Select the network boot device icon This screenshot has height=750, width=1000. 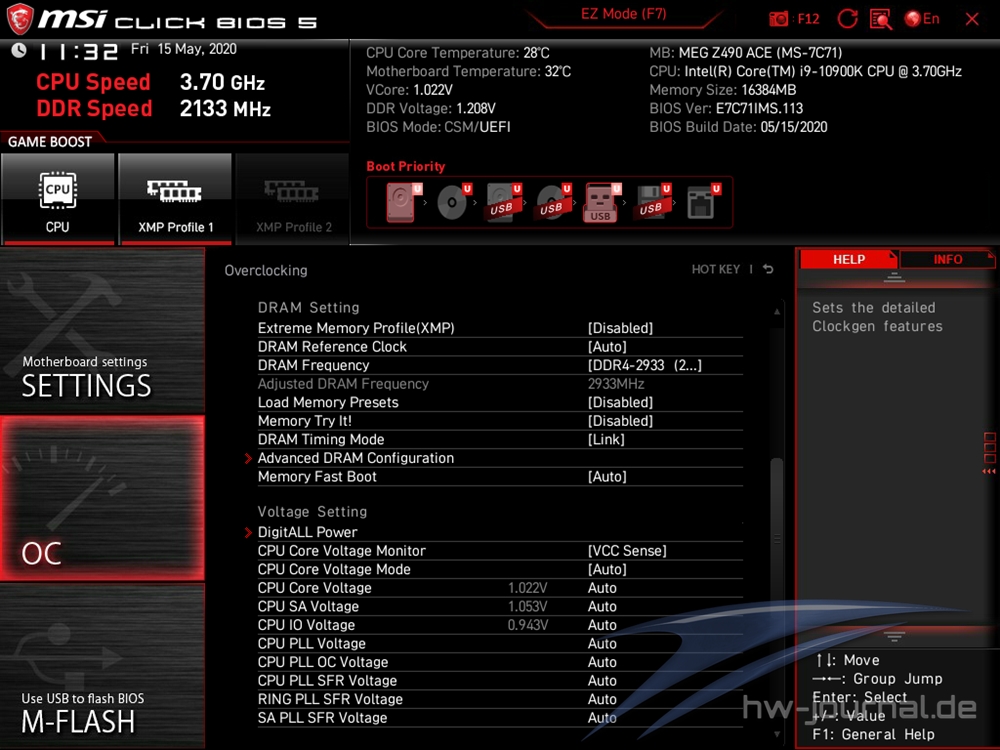(703, 202)
